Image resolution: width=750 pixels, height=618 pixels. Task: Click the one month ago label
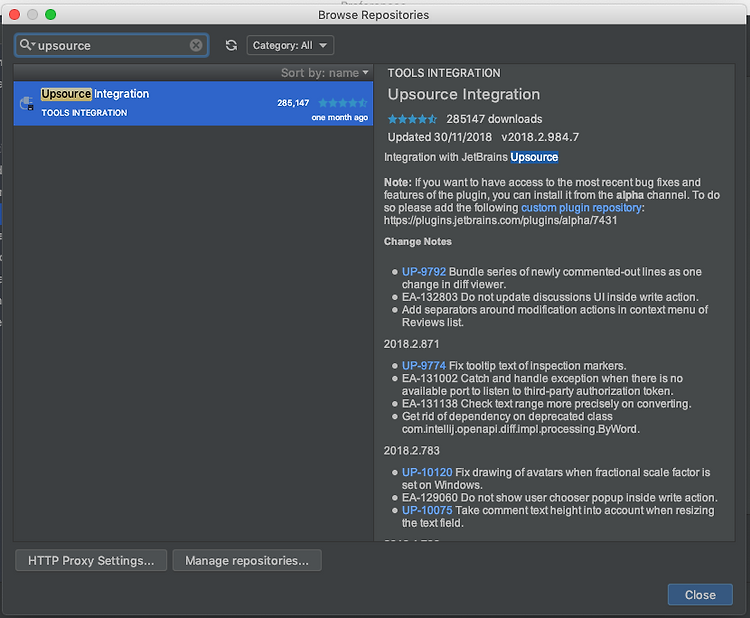[340, 118]
